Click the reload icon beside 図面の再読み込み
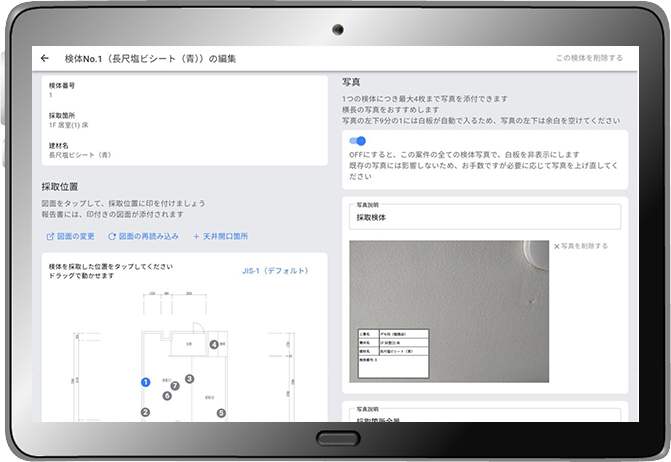Image resolution: width=671 pixels, height=462 pixels. point(112,237)
